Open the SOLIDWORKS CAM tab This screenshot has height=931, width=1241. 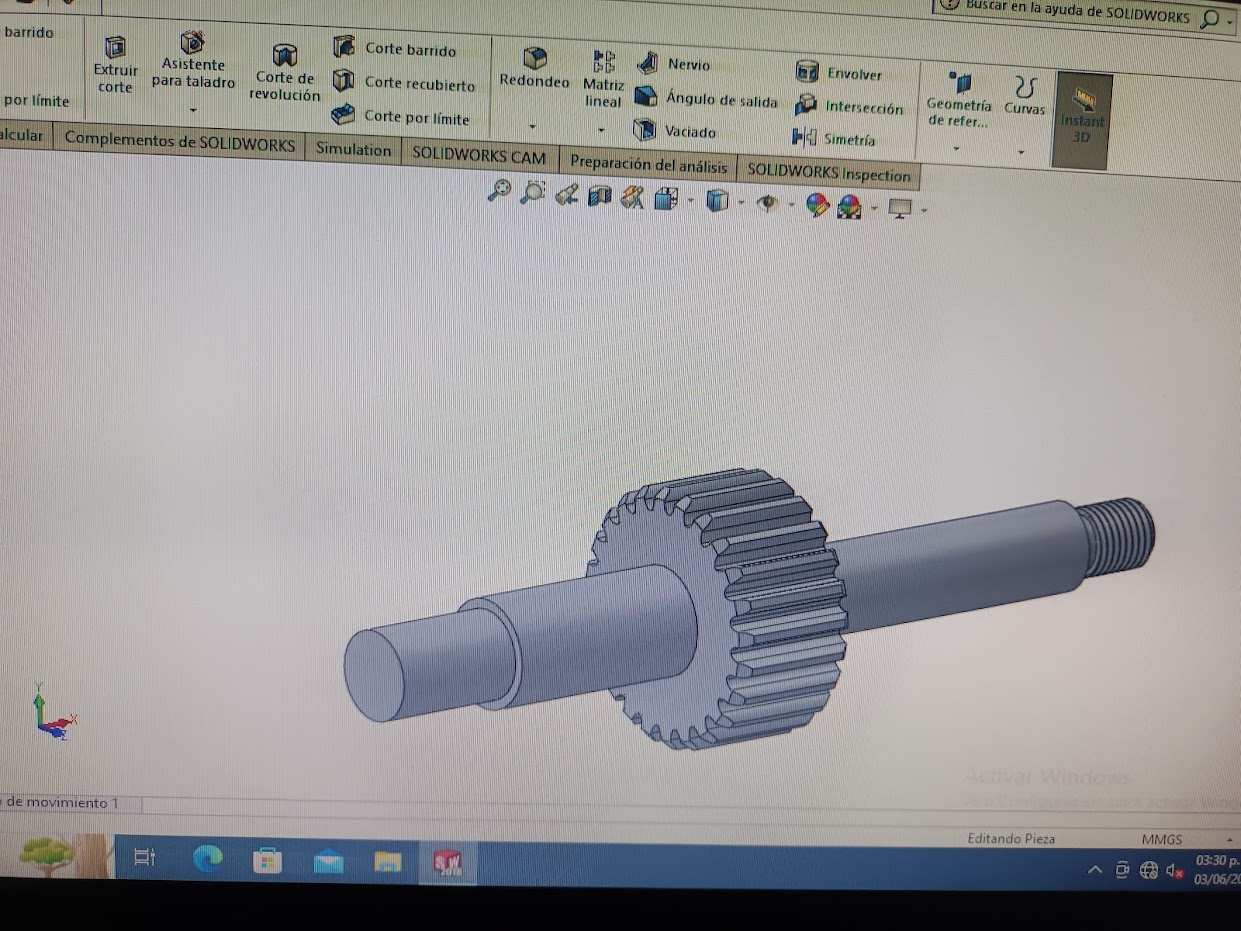click(x=479, y=156)
